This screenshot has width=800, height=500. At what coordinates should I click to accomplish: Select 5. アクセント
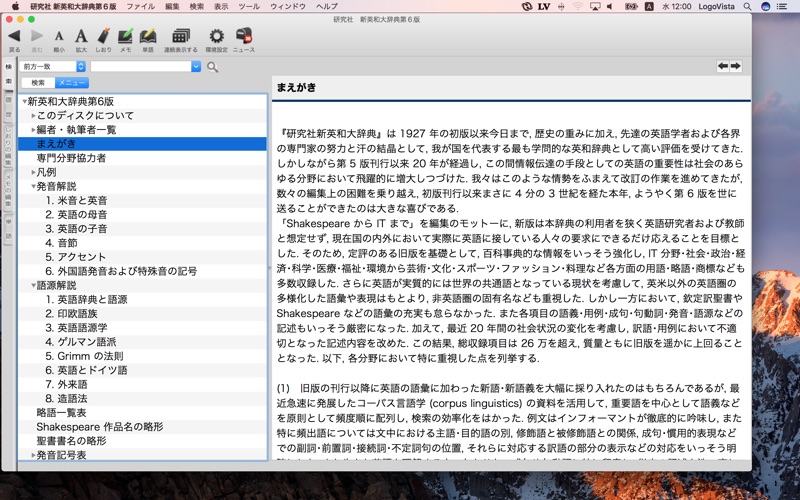pyautogui.click(x=142, y=257)
